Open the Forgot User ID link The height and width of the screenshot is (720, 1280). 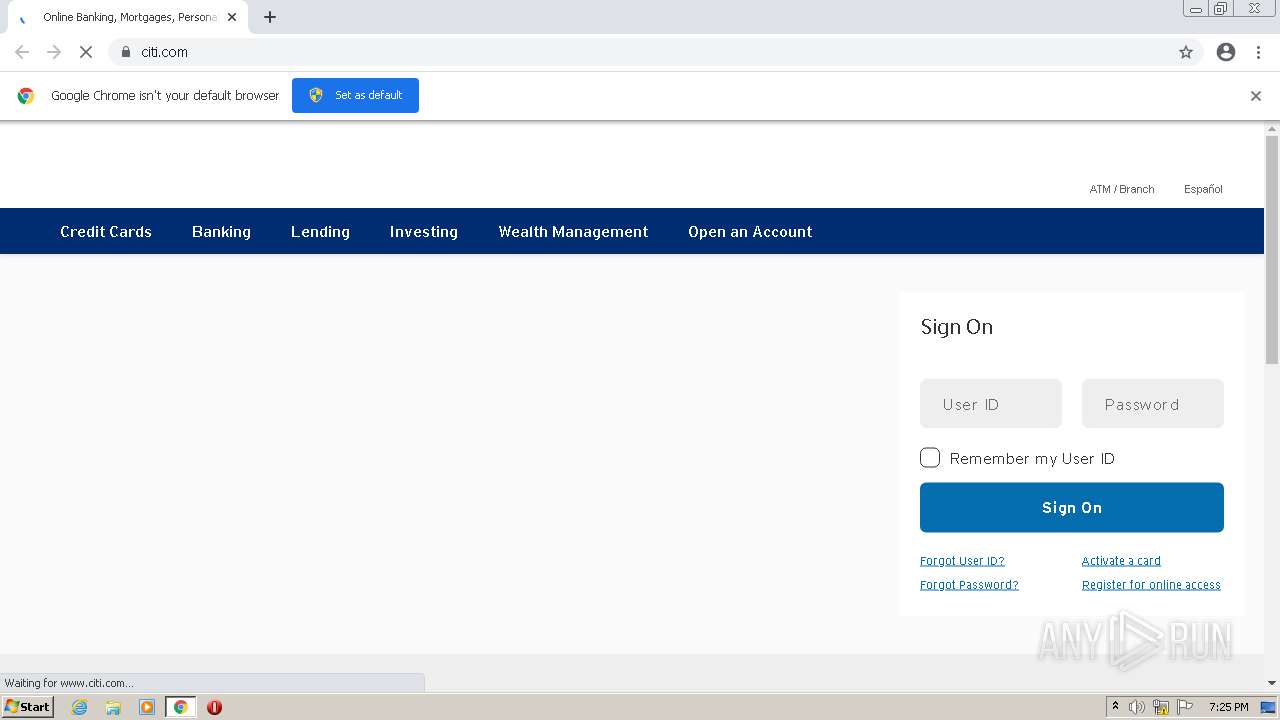click(962, 561)
